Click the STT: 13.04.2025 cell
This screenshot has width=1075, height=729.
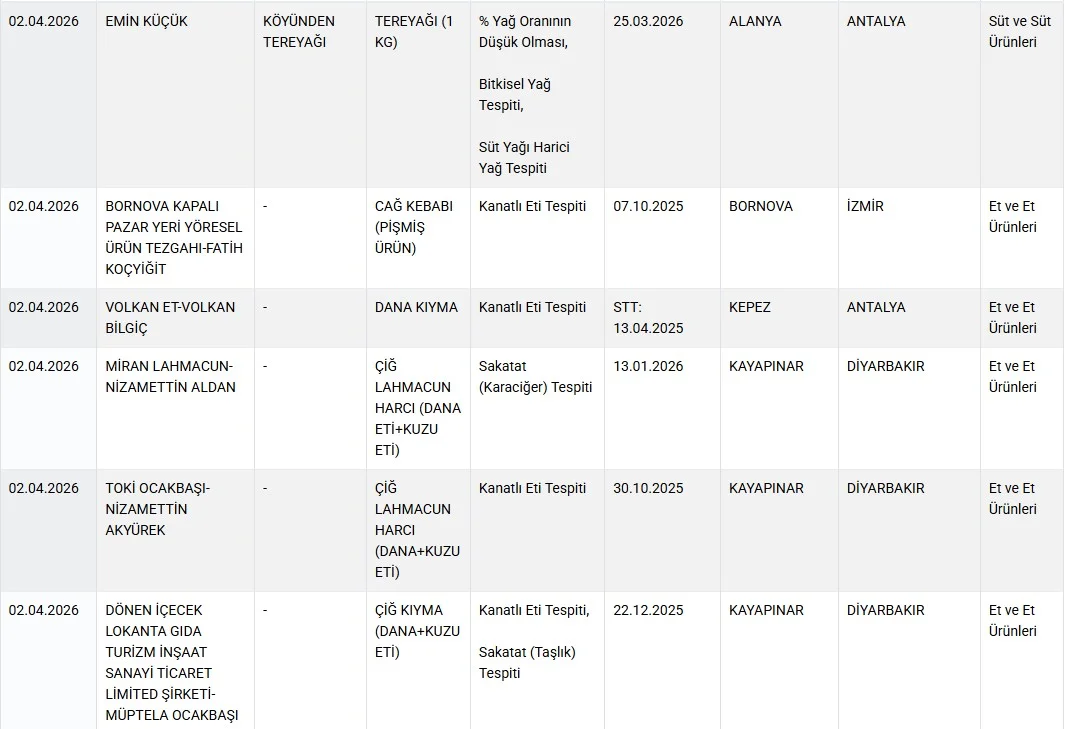648,318
